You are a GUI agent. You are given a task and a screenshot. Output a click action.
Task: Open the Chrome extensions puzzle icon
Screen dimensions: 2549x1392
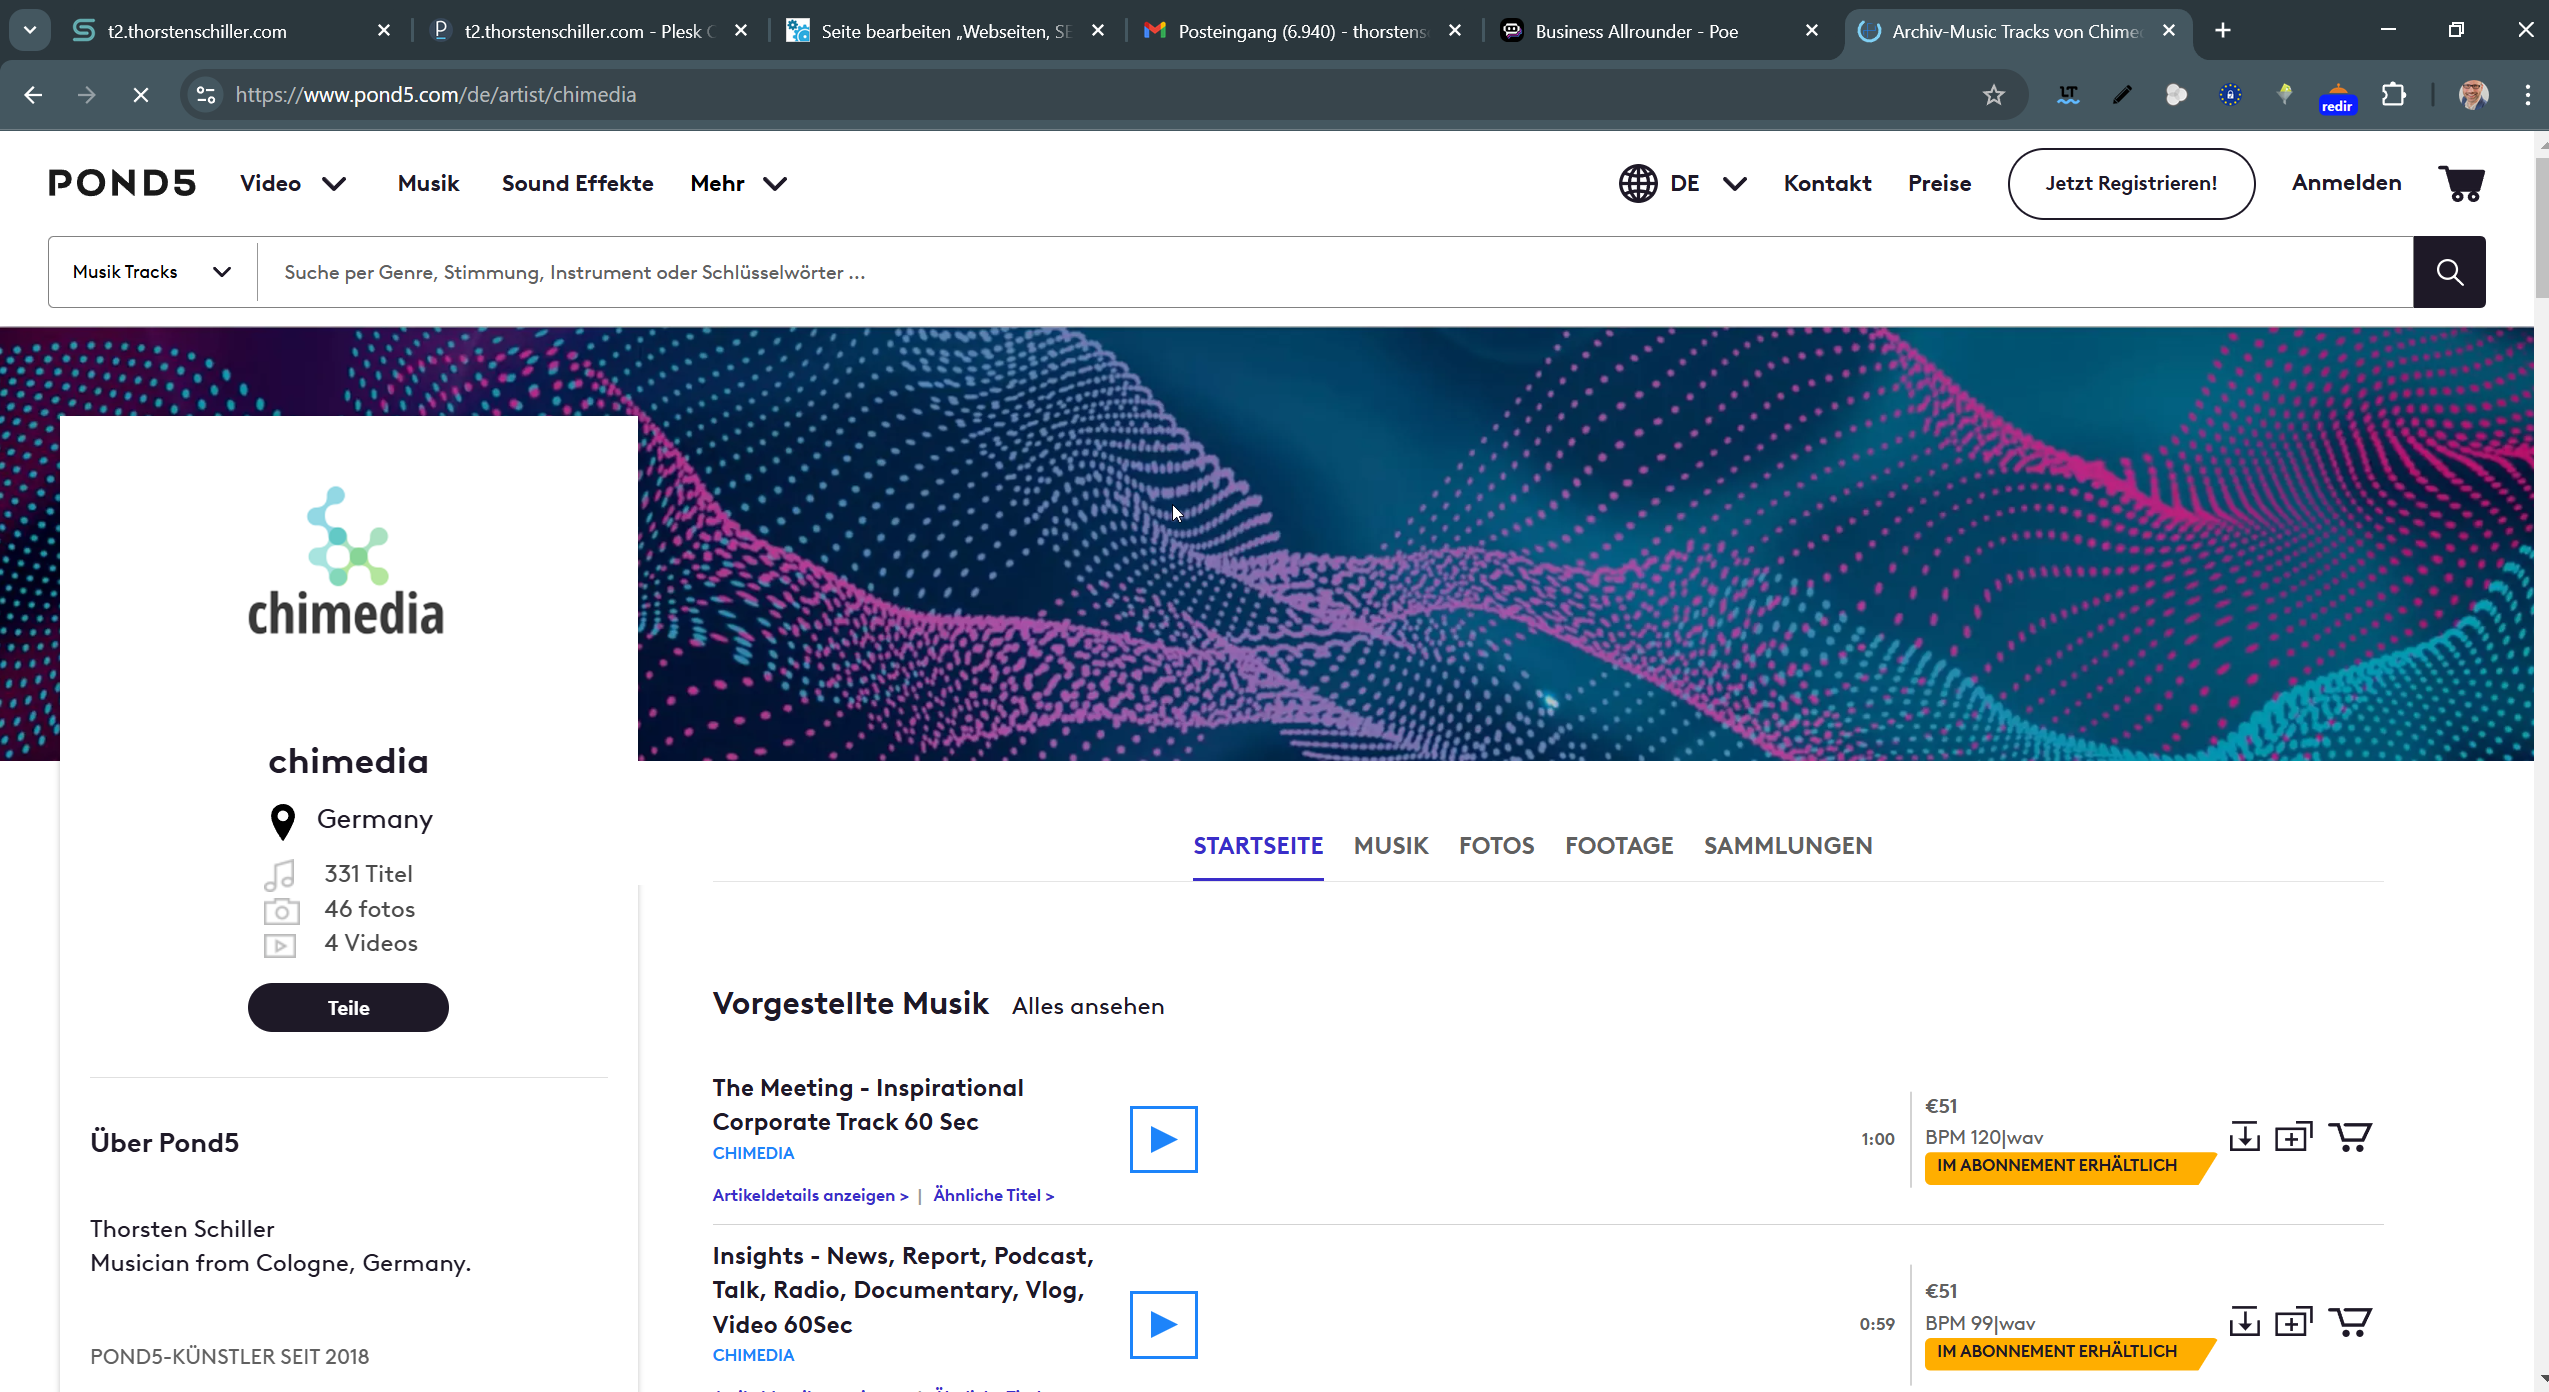point(2393,95)
